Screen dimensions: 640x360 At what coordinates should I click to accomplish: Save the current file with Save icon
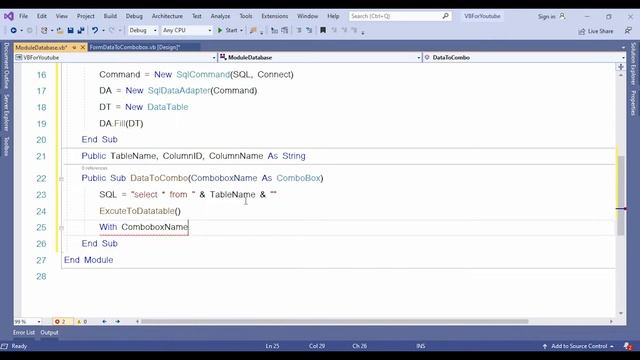70,31
